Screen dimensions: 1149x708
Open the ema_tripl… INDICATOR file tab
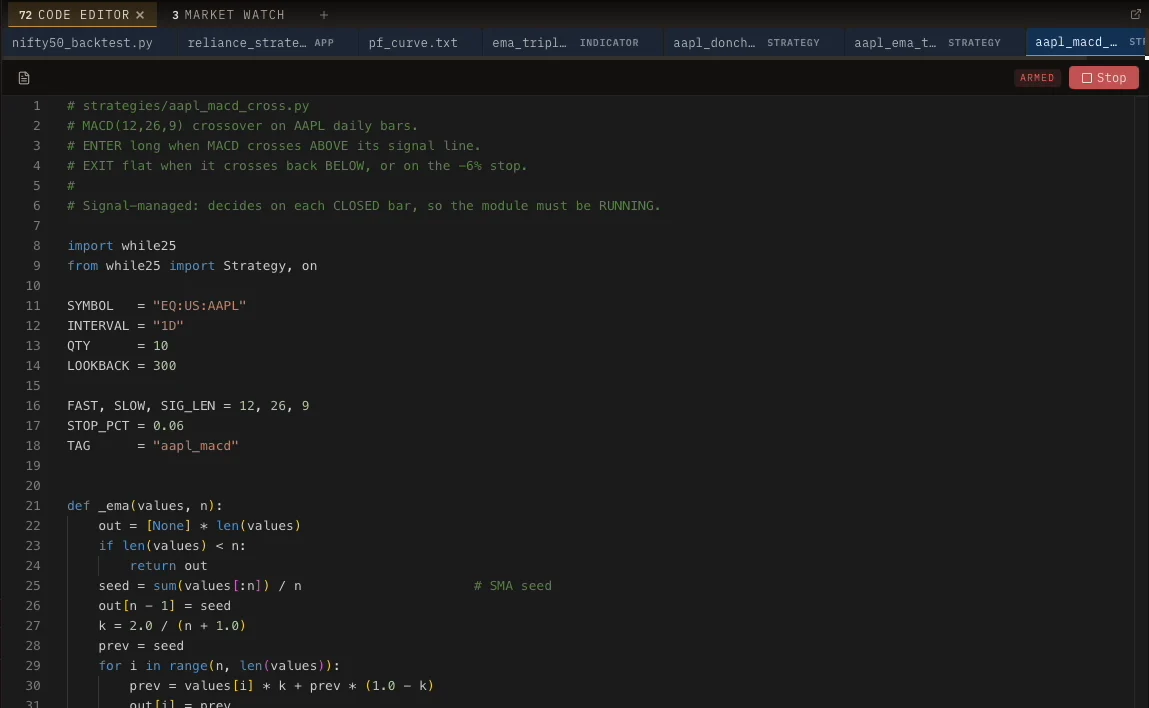[565, 43]
